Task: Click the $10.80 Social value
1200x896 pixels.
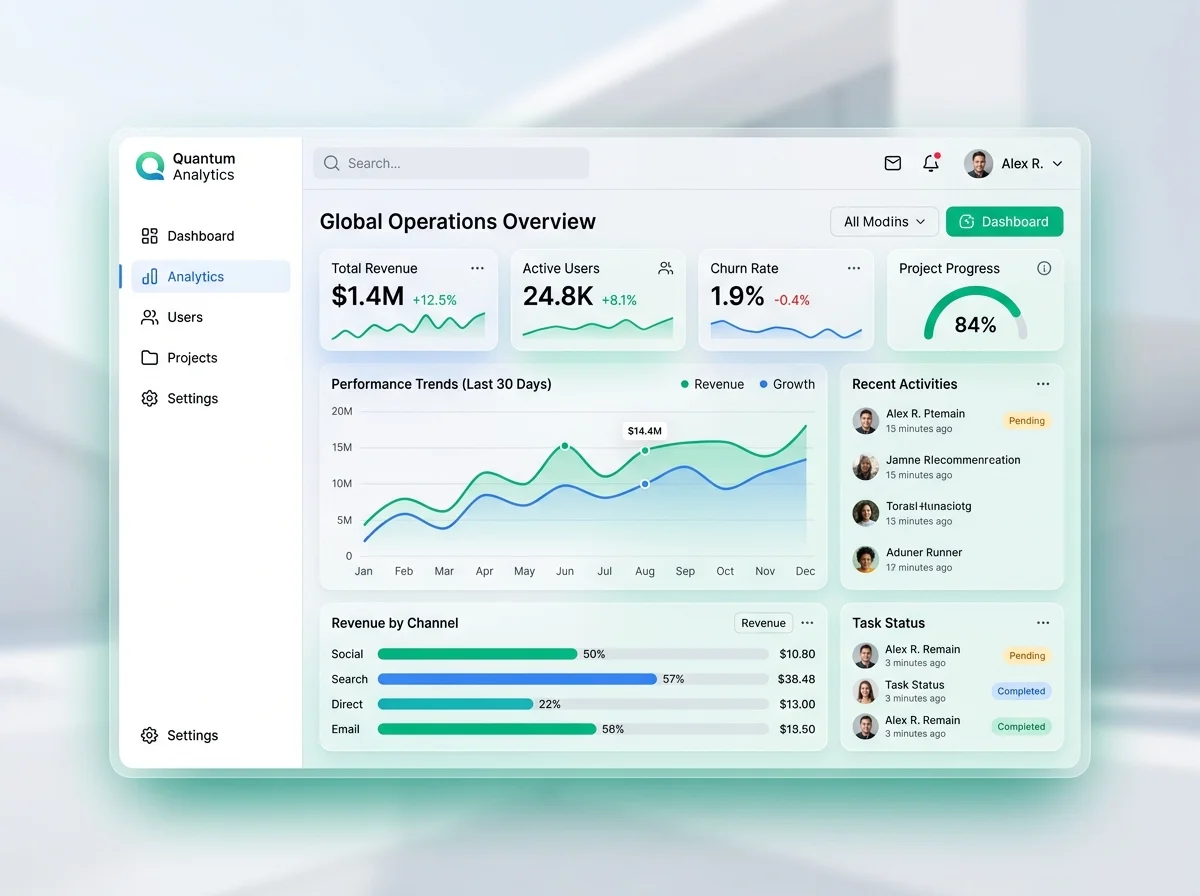Action: (796, 654)
